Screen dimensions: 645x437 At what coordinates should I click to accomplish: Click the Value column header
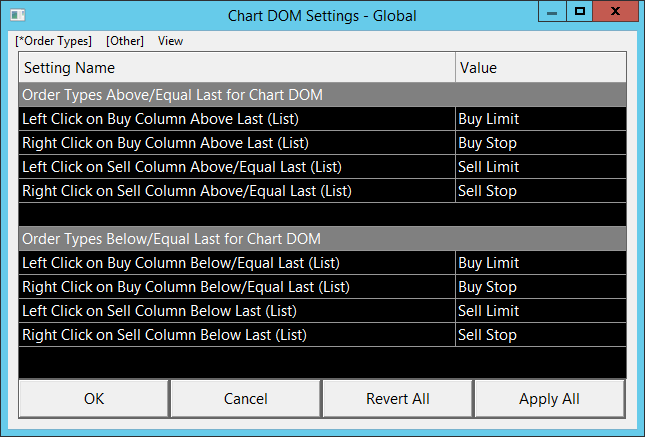click(x=540, y=68)
